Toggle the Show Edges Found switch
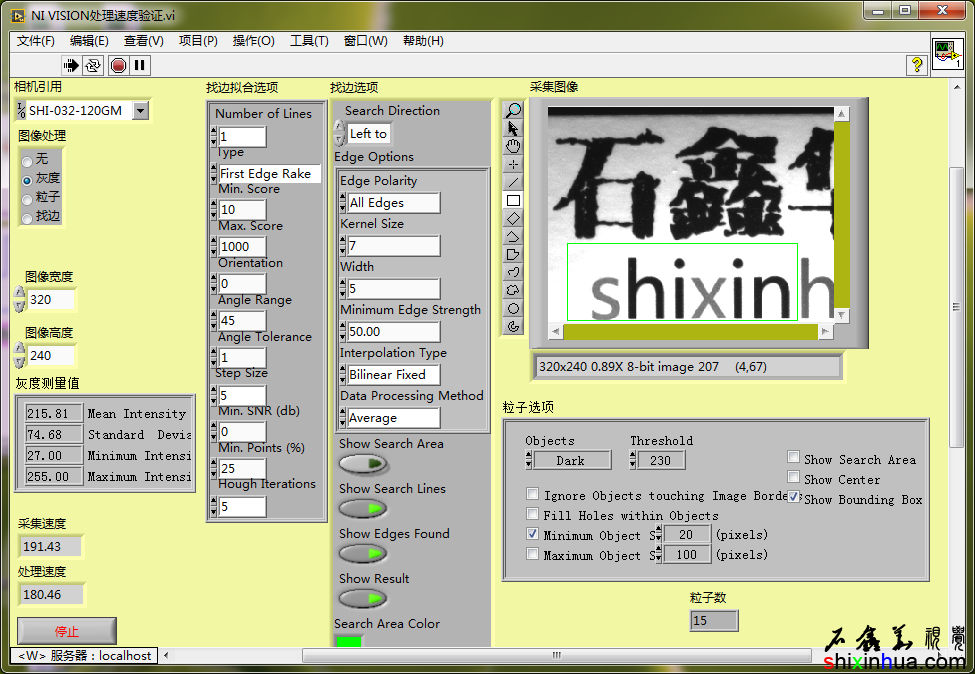 pos(363,553)
